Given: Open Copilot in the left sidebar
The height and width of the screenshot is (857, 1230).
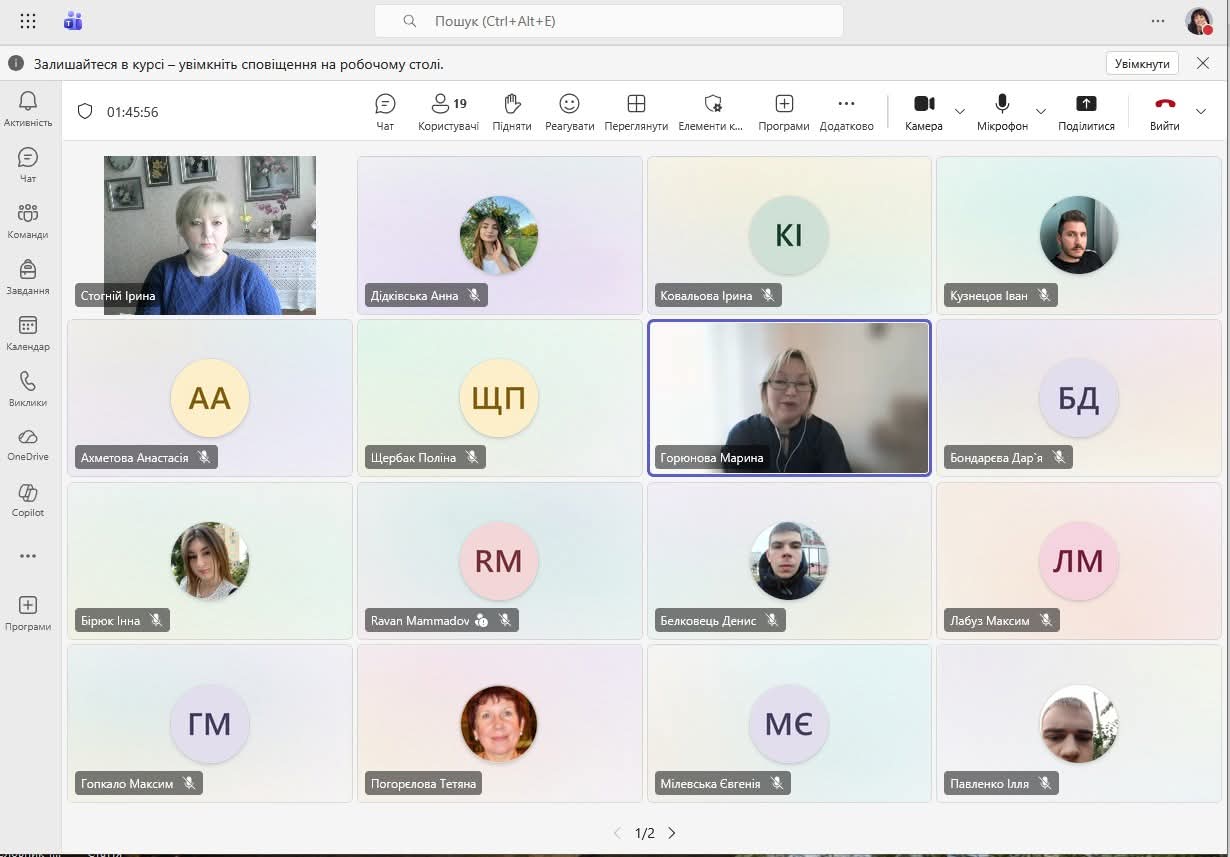Looking at the screenshot, I should (28, 499).
